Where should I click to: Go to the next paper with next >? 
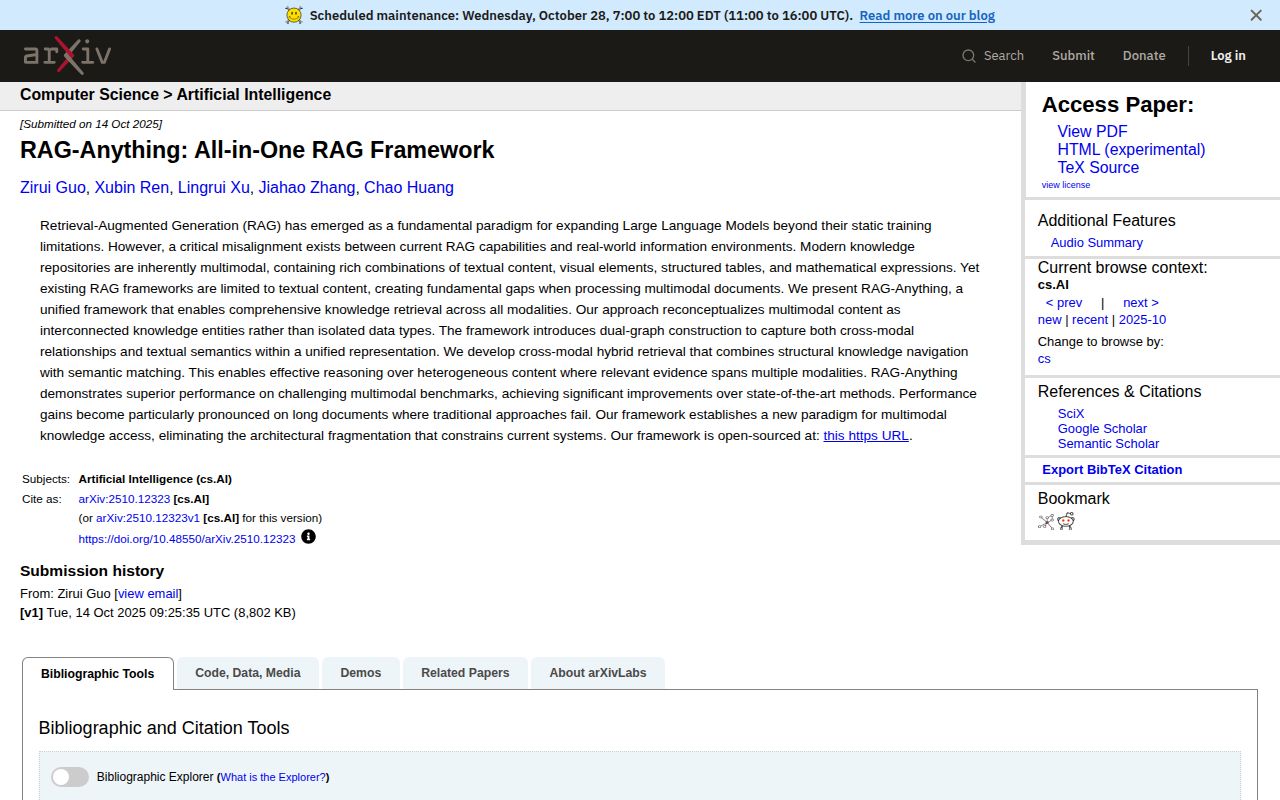click(1141, 302)
